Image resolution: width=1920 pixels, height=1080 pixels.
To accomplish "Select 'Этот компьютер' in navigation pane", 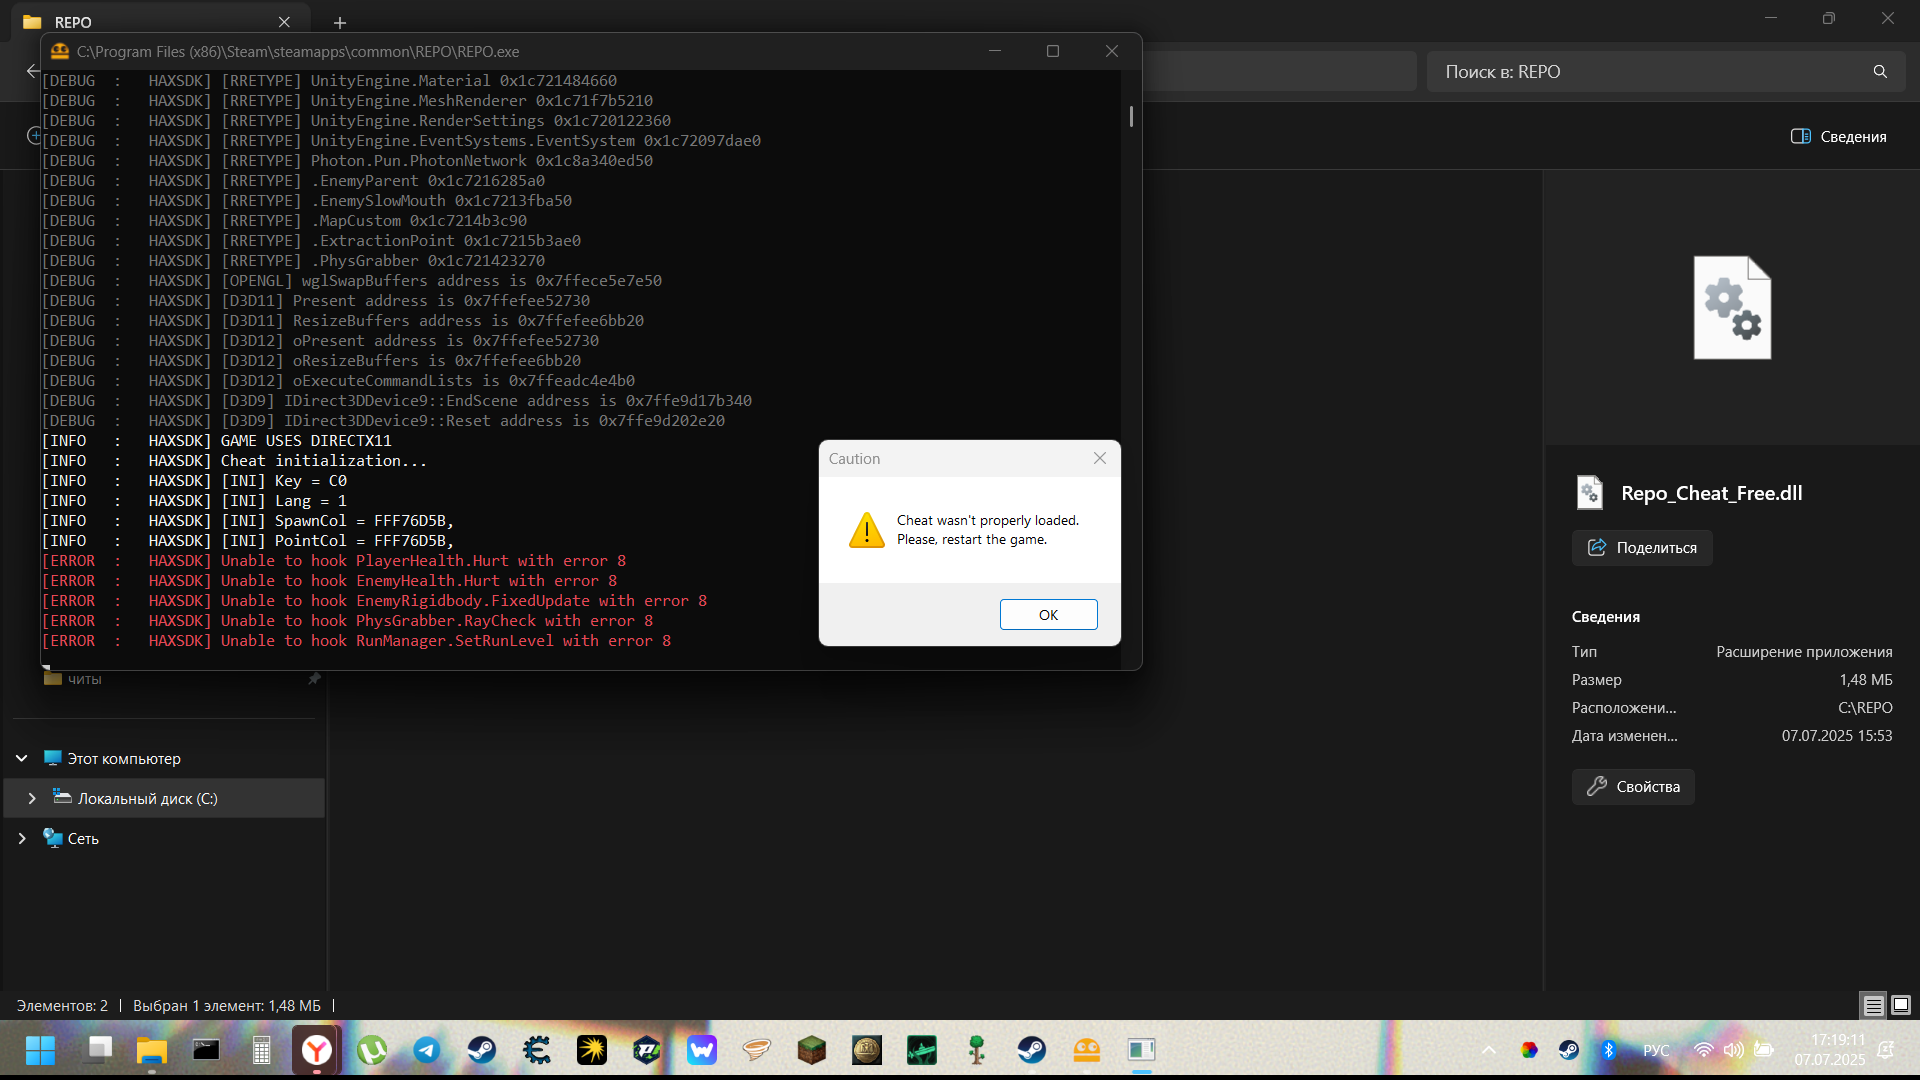I will coord(124,759).
